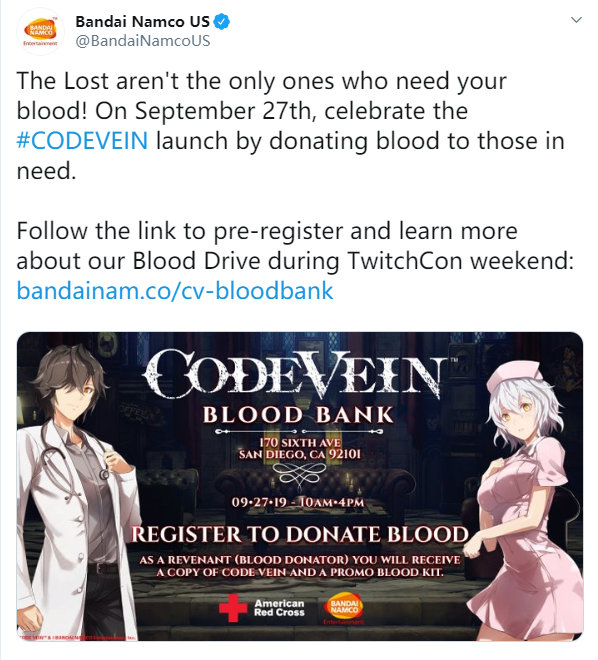Click the 09-27-19 date line

point(298,503)
